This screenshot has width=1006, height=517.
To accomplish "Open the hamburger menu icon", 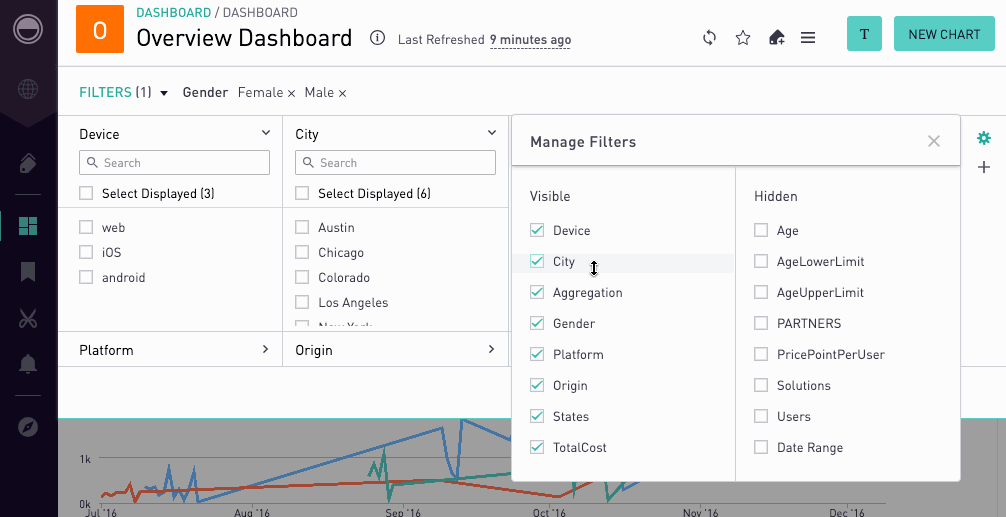I will (808, 38).
